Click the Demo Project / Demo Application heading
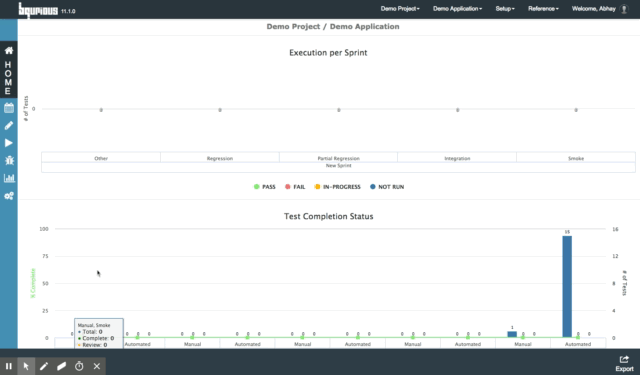 click(x=333, y=27)
